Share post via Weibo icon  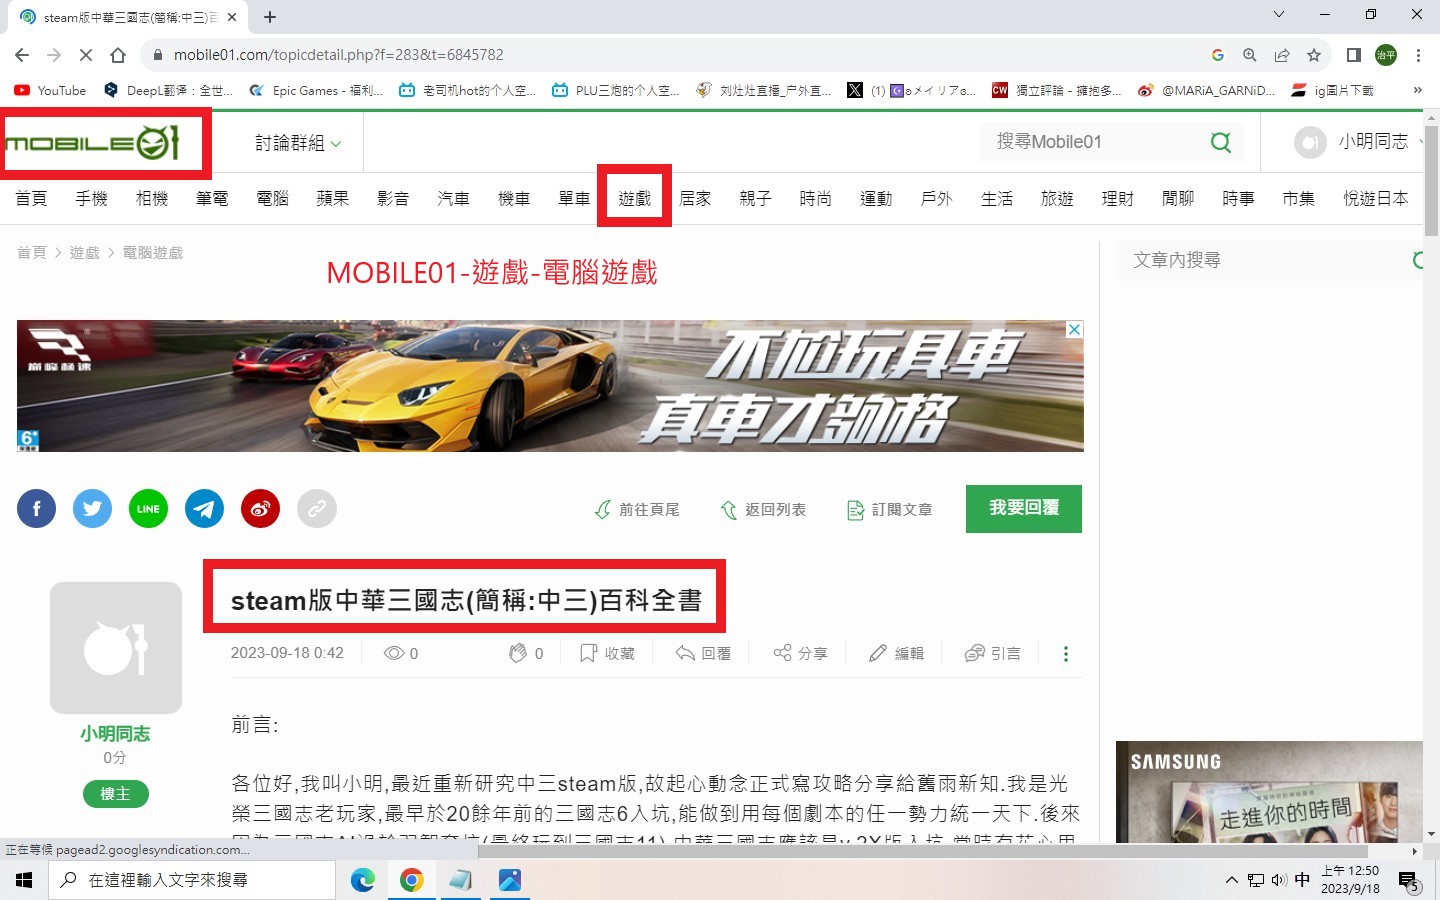[261, 509]
